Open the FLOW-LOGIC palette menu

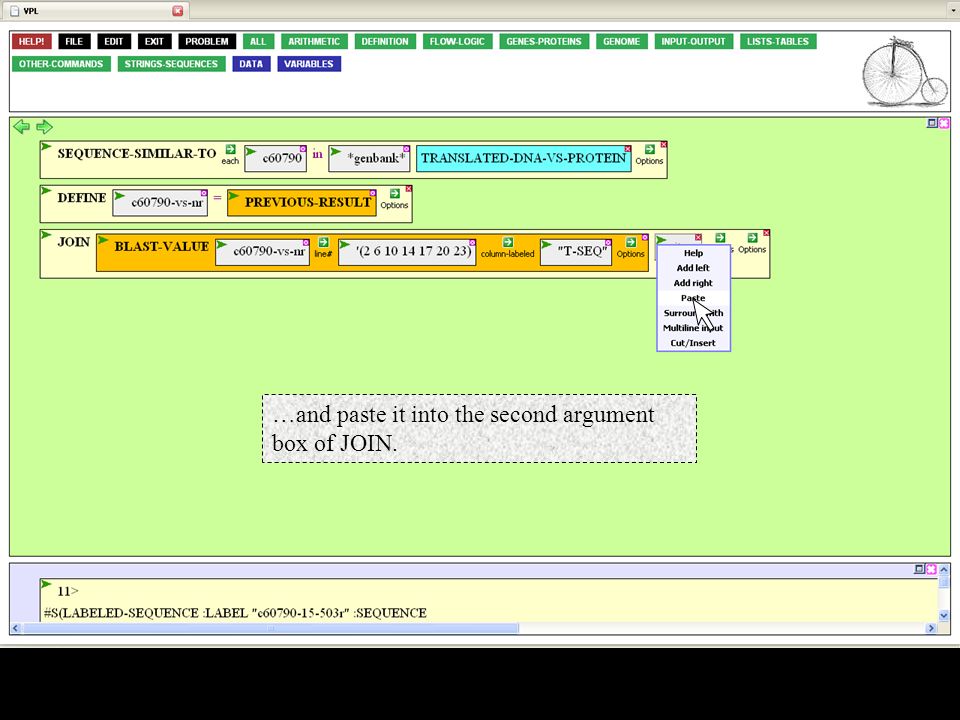pyautogui.click(x=457, y=42)
